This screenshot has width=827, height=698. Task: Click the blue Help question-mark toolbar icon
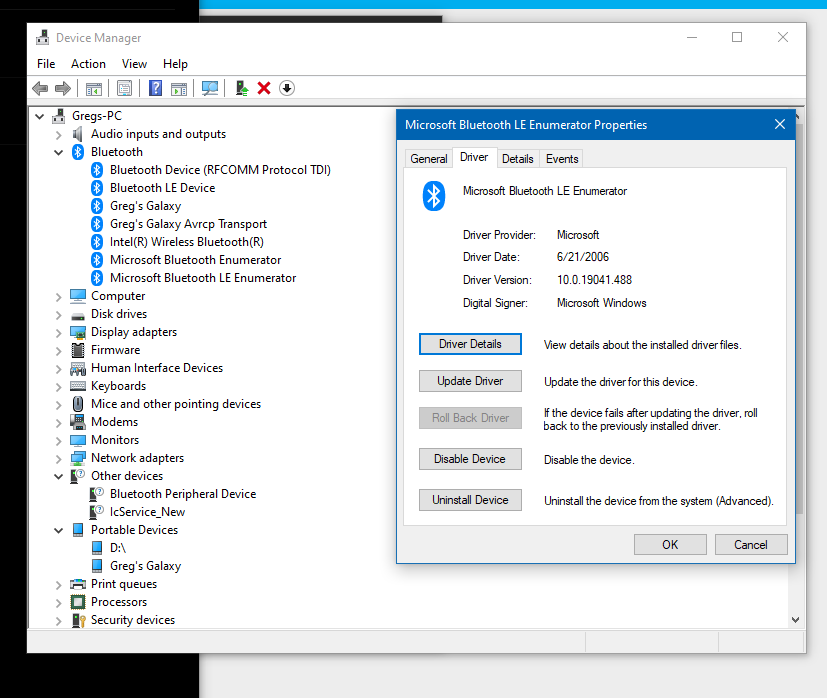tap(156, 88)
